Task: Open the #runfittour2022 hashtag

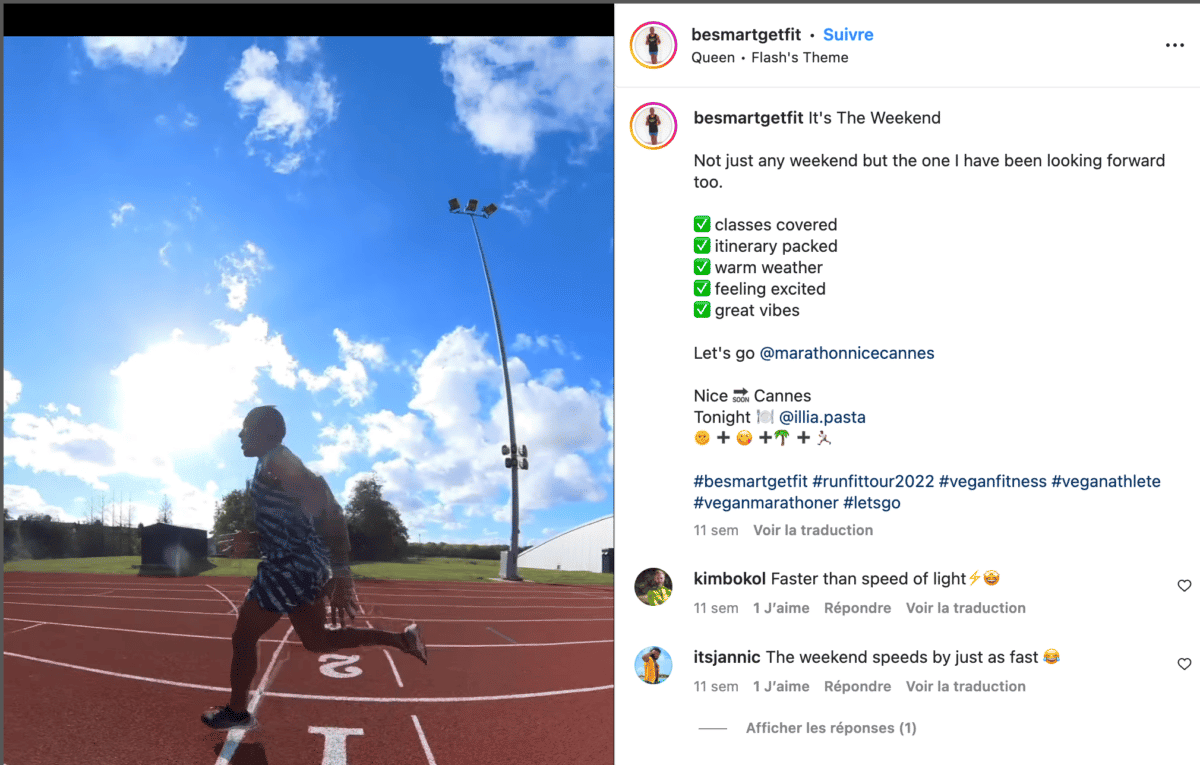Action: [x=873, y=481]
